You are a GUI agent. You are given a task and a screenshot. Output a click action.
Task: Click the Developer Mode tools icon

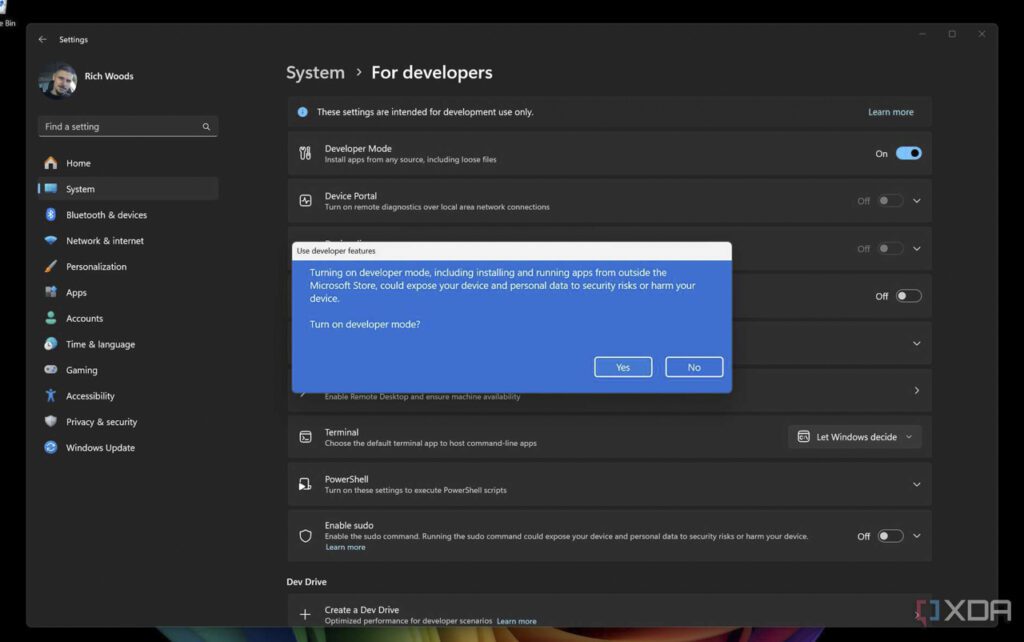click(305, 153)
